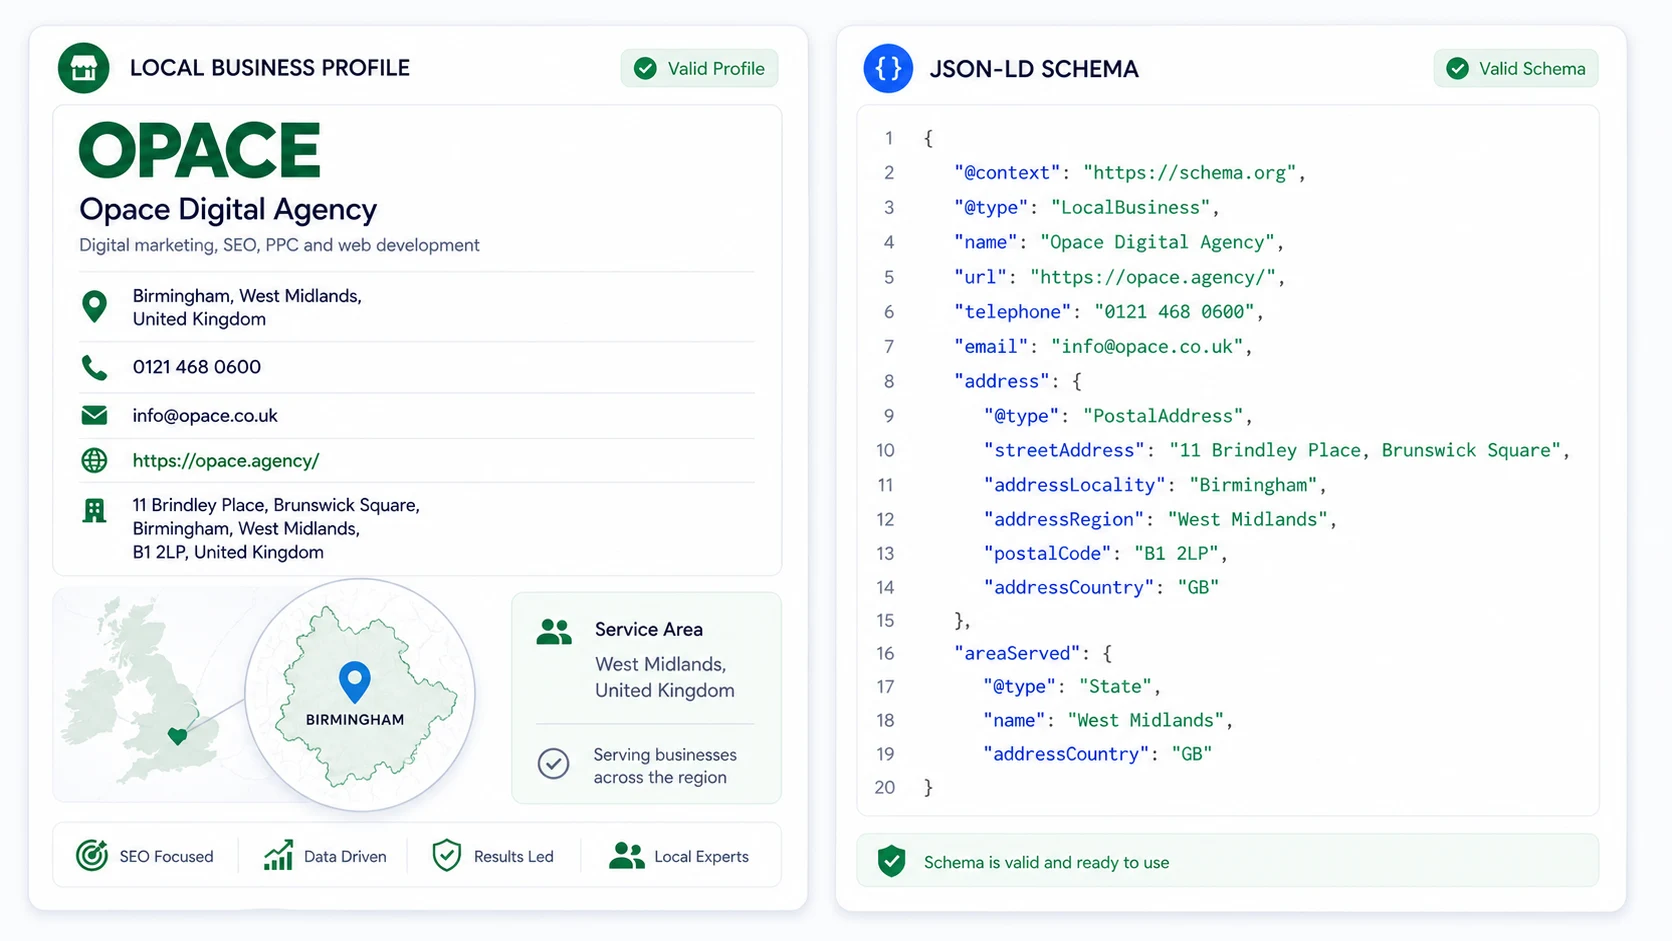Viewport: 1672px width, 941px height.
Task: Click the "url" line in the schema code
Action: click(x=1119, y=277)
